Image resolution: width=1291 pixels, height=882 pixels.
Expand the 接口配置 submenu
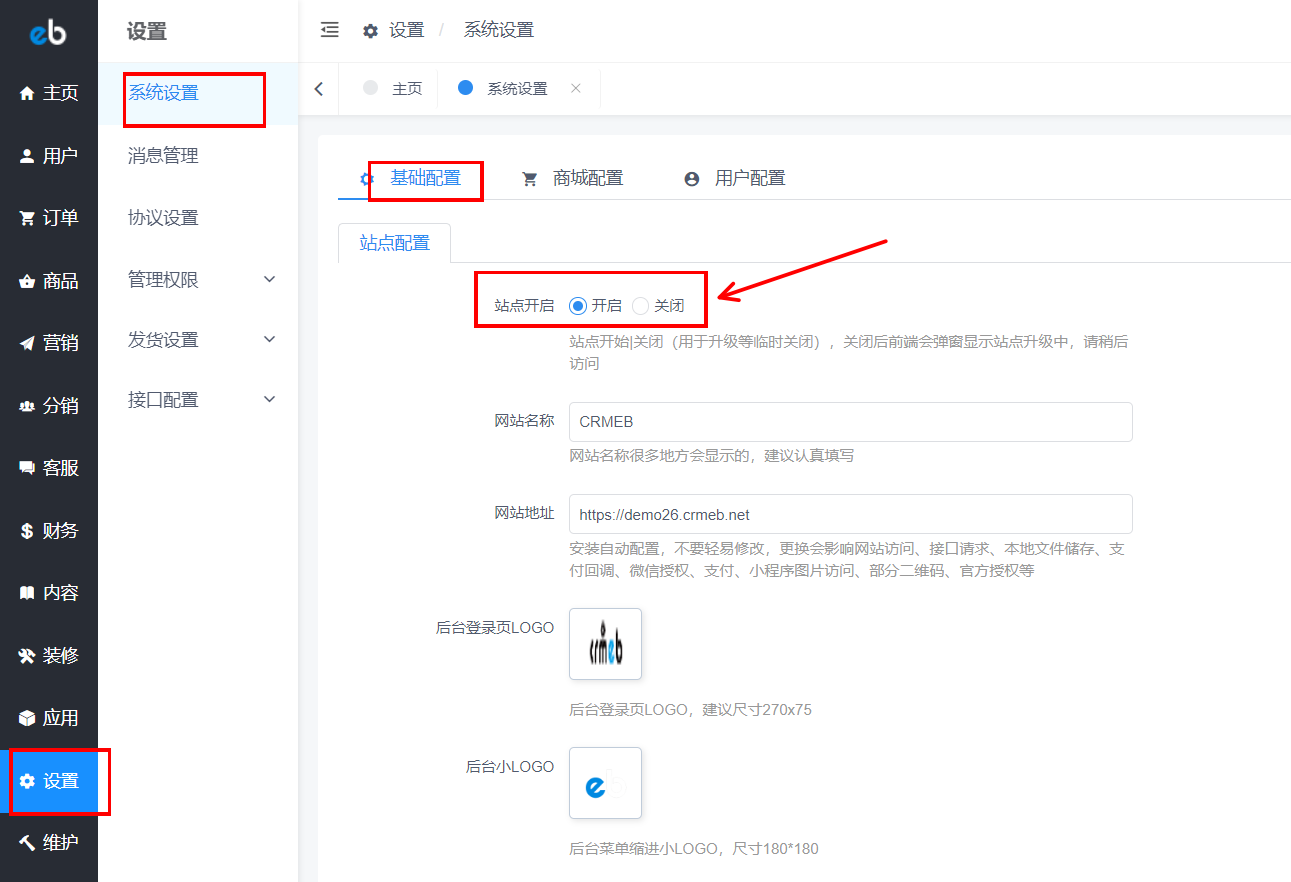[x=269, y=400]
